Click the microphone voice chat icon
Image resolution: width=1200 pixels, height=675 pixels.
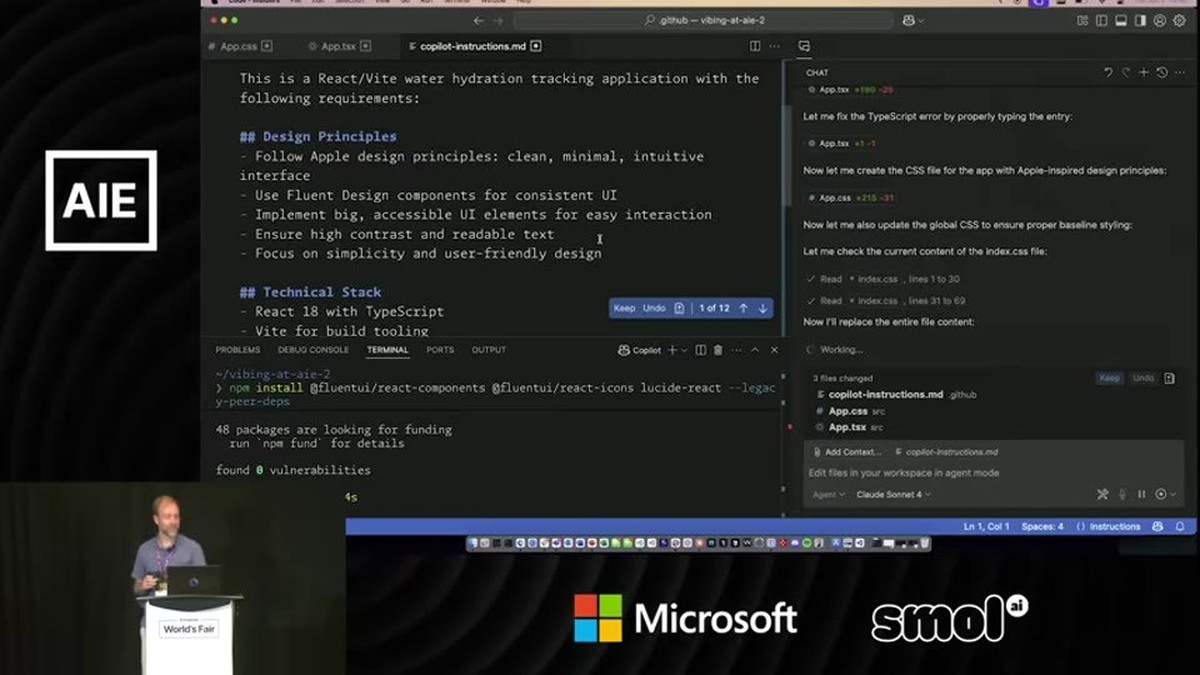click(1123, 494)
